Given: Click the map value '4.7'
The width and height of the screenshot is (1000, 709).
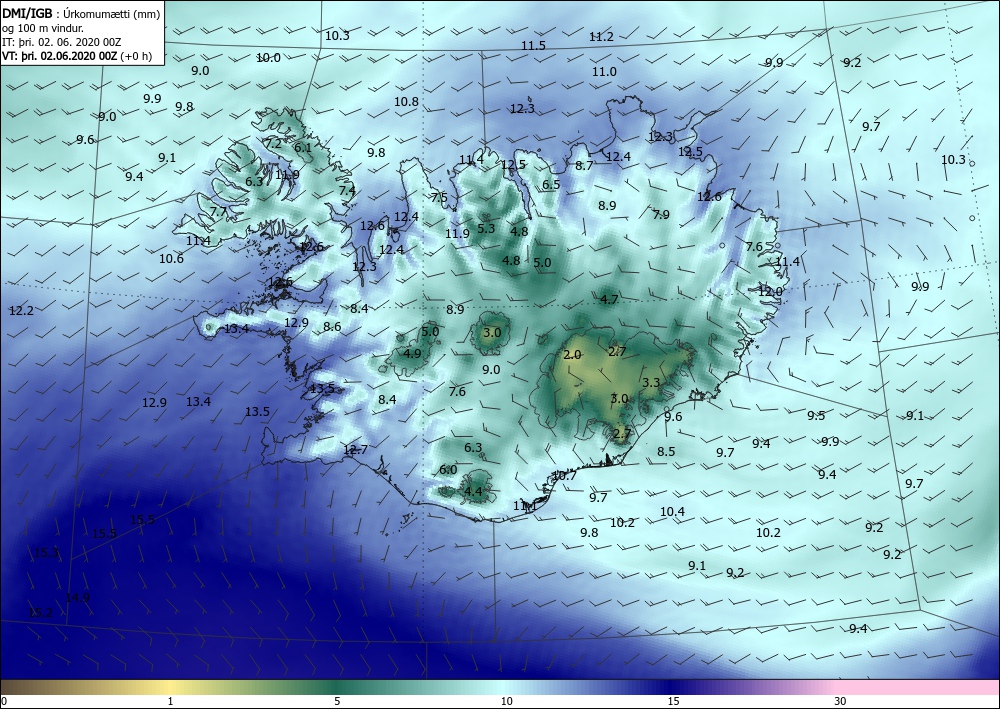Looking at the screenshot, I should pyautogui.click(x=609, y=299).
